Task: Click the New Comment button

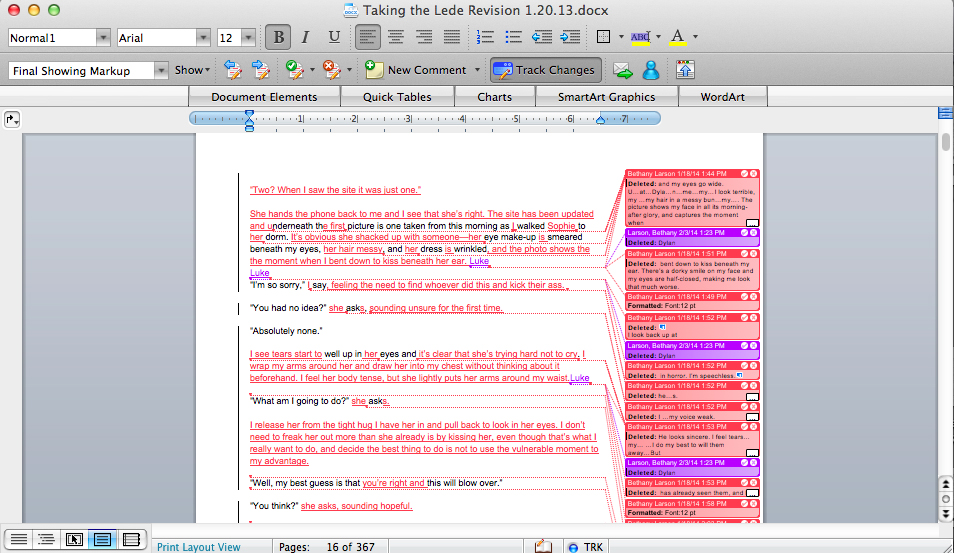Action: point(417,70)
